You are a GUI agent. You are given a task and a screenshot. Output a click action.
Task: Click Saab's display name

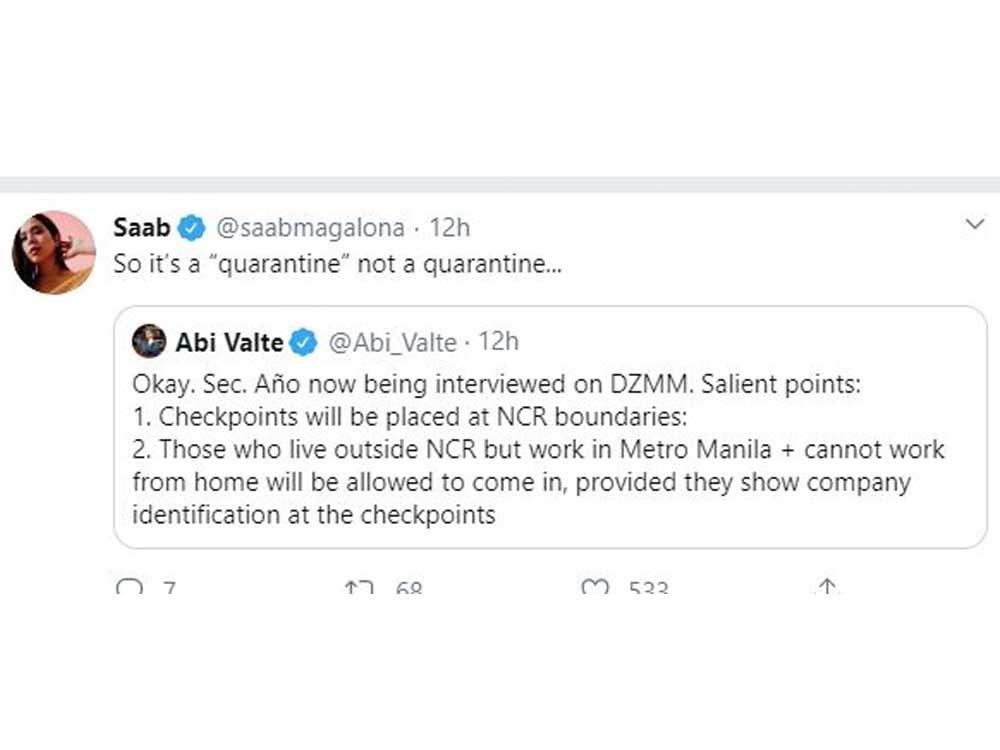141,227
